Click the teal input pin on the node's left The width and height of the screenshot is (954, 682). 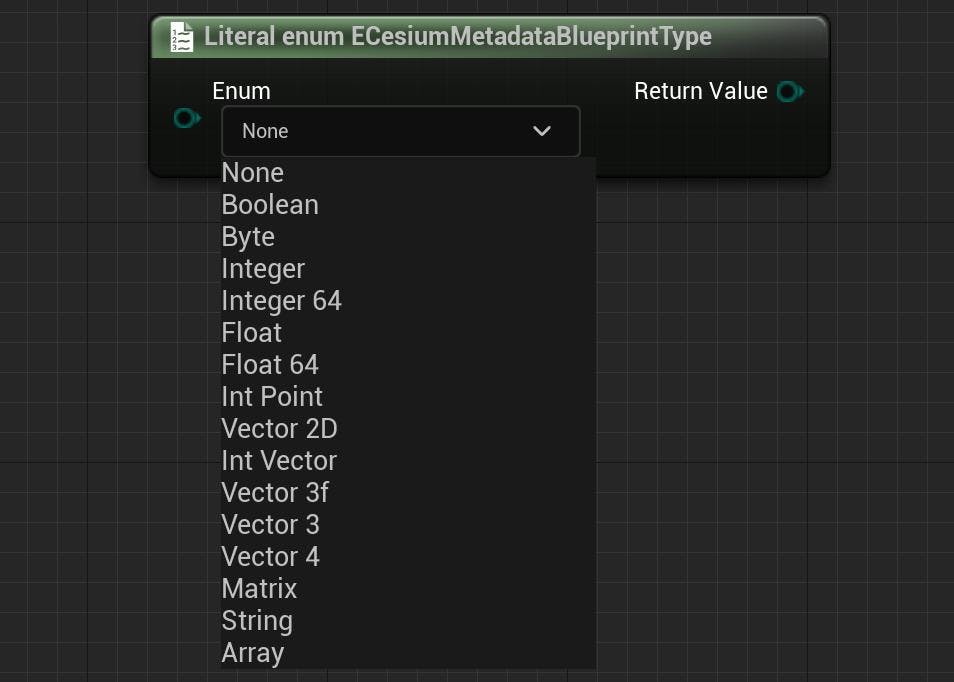tap(186, 118)
